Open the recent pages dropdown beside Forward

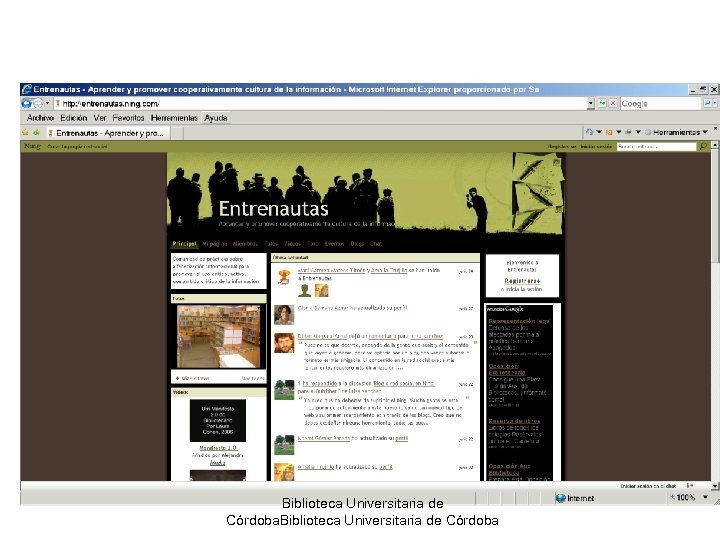(x=47, y=103)
